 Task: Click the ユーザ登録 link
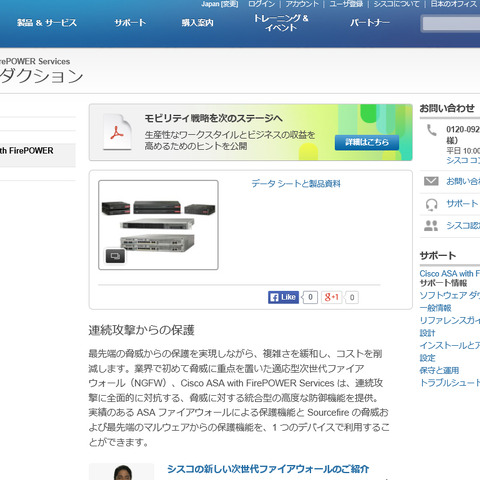[x=346, y=4]
